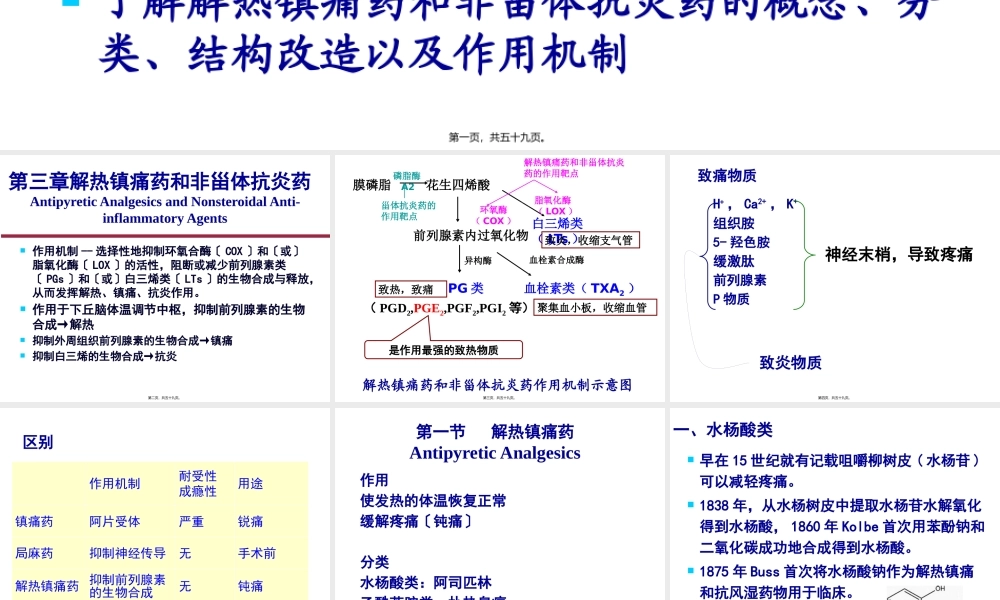
Task: Click the 是作用最强的致热物质 callout box
Action: (443, 349)
